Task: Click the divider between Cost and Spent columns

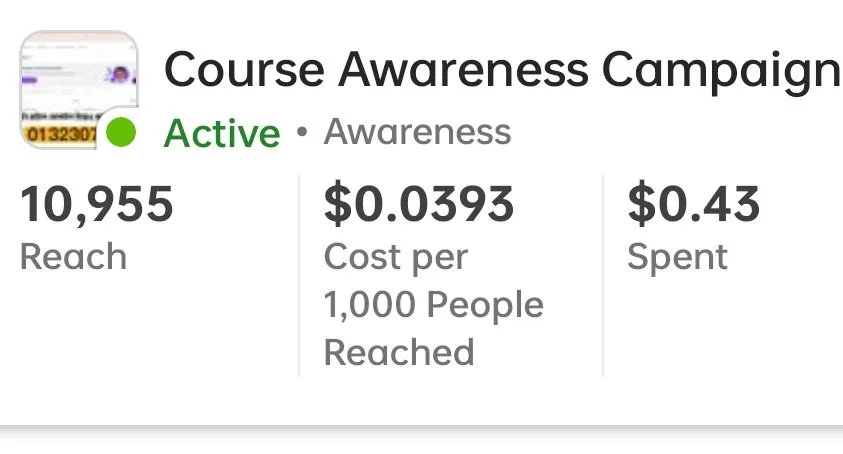Action: pos(603,275)
